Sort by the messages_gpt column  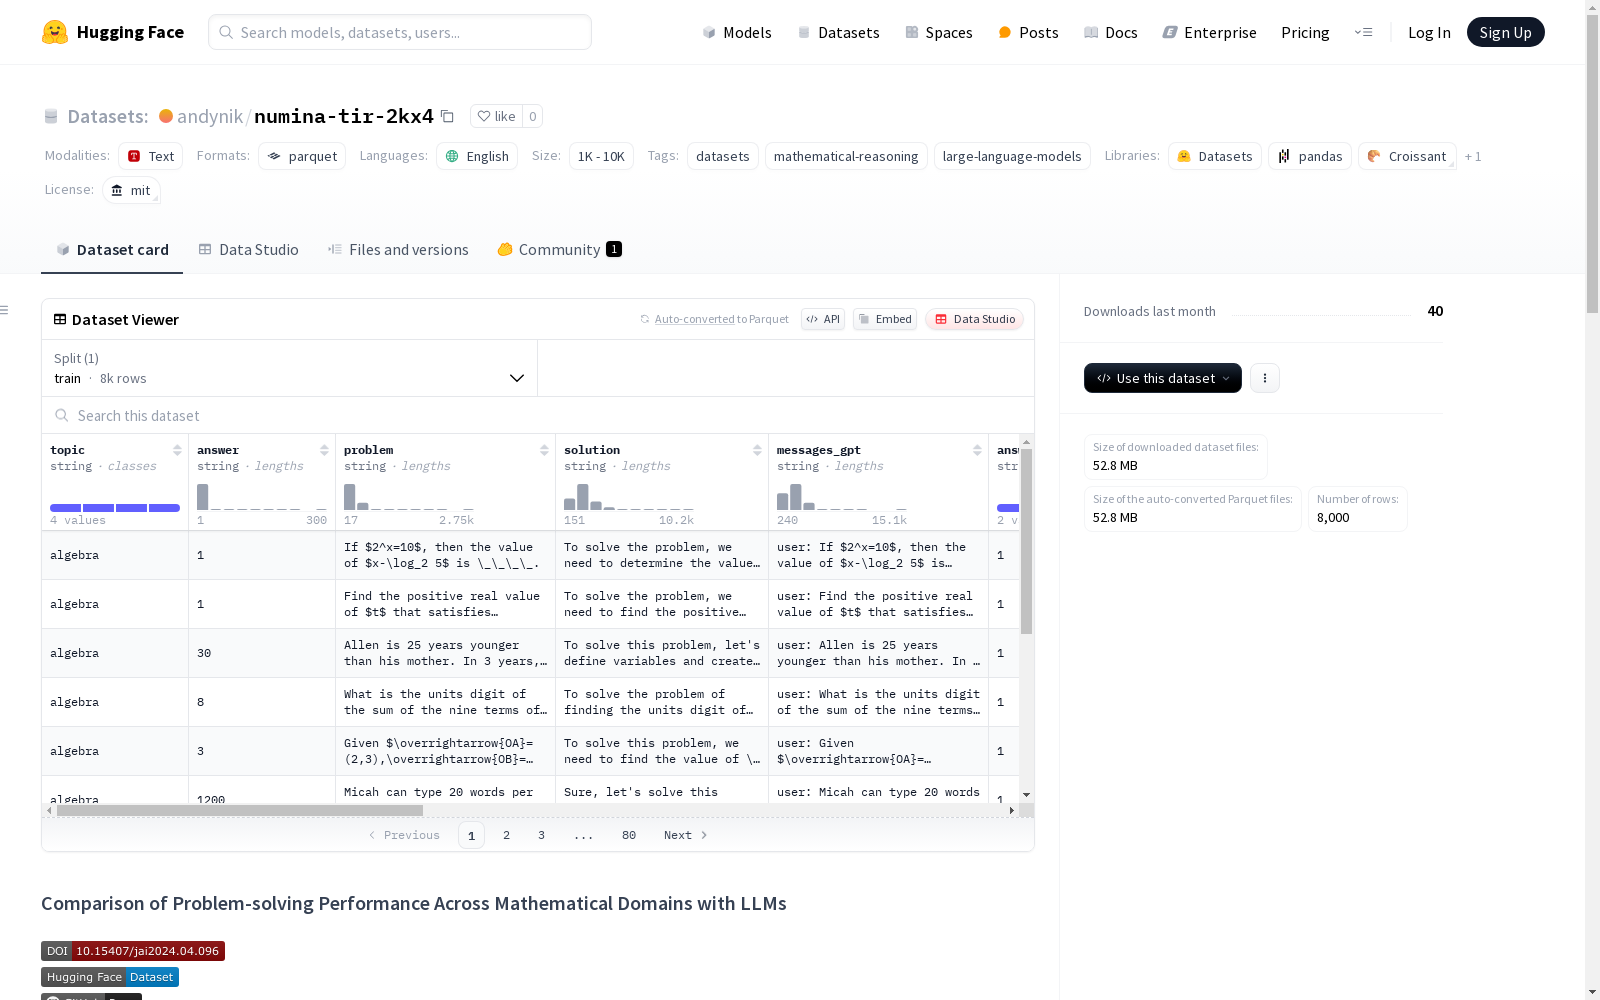[977, 450]
